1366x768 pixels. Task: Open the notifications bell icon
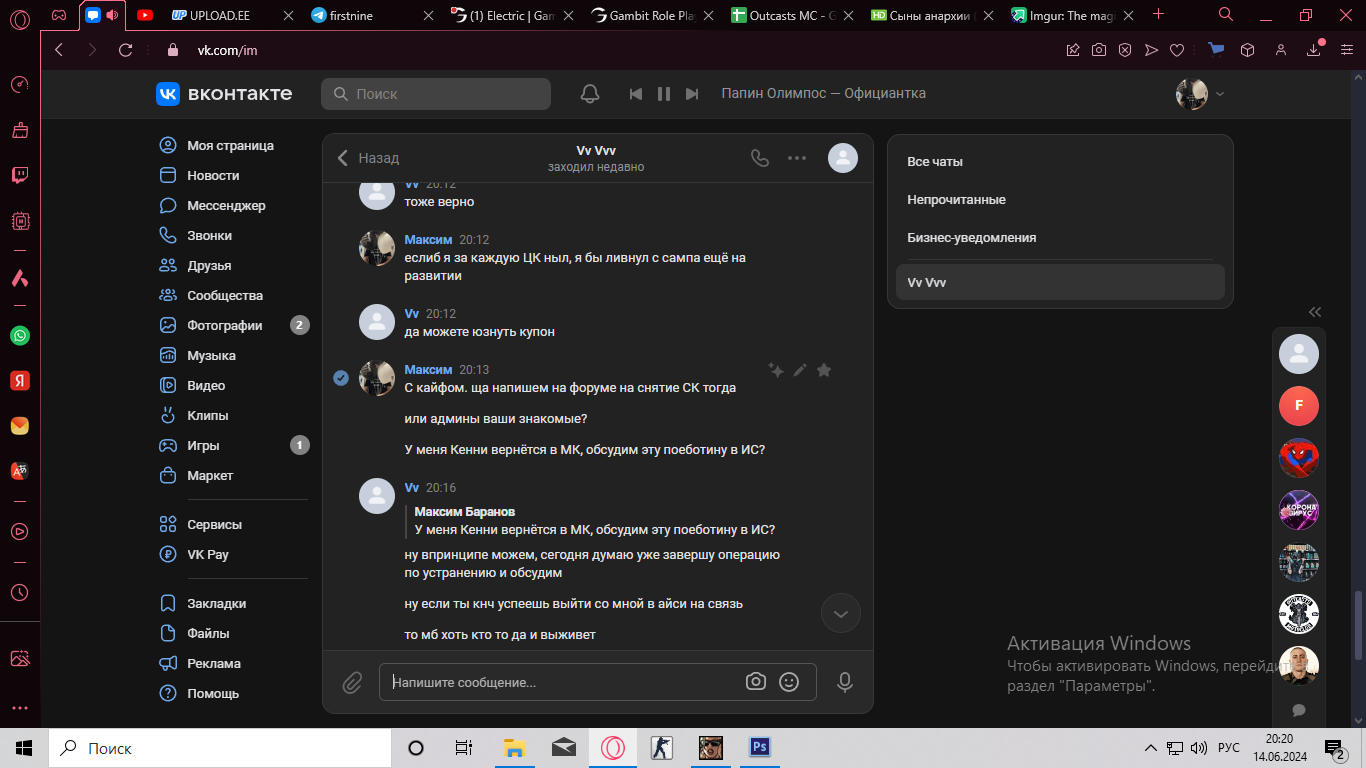click(590, 94)
